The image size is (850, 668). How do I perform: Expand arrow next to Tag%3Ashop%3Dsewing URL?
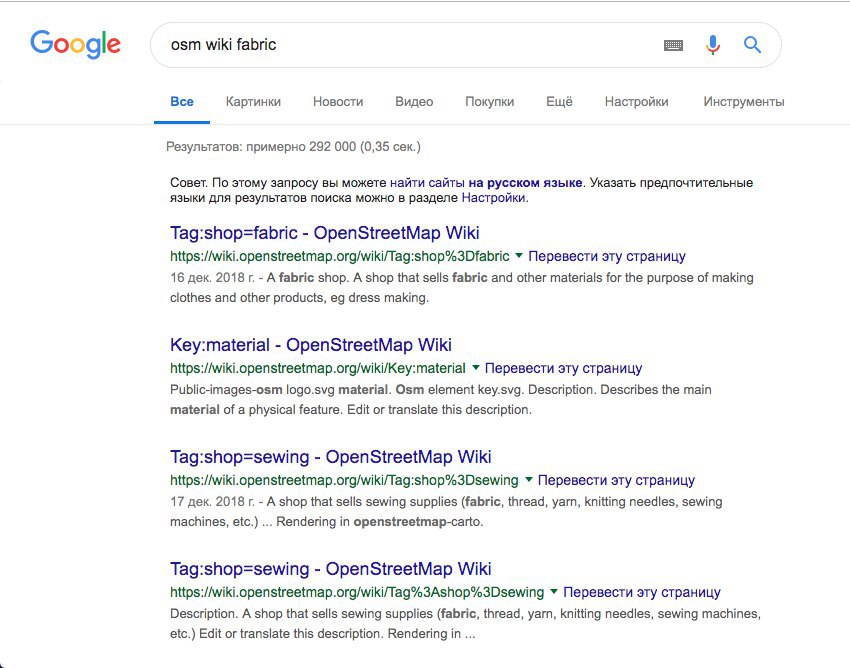click(x=553, y=592)
